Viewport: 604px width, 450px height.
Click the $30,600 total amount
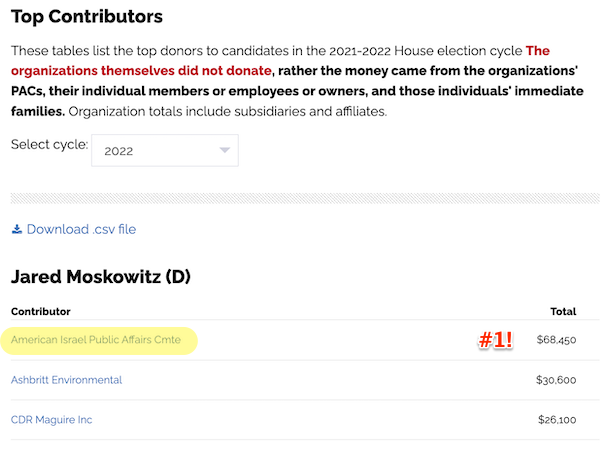pyautogui.click(x=556, y=380)
